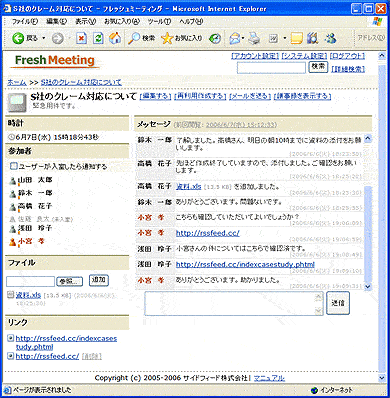Open the Back button history dropdown arrow
Screen dimensions: 390x398
click(43, 38)
